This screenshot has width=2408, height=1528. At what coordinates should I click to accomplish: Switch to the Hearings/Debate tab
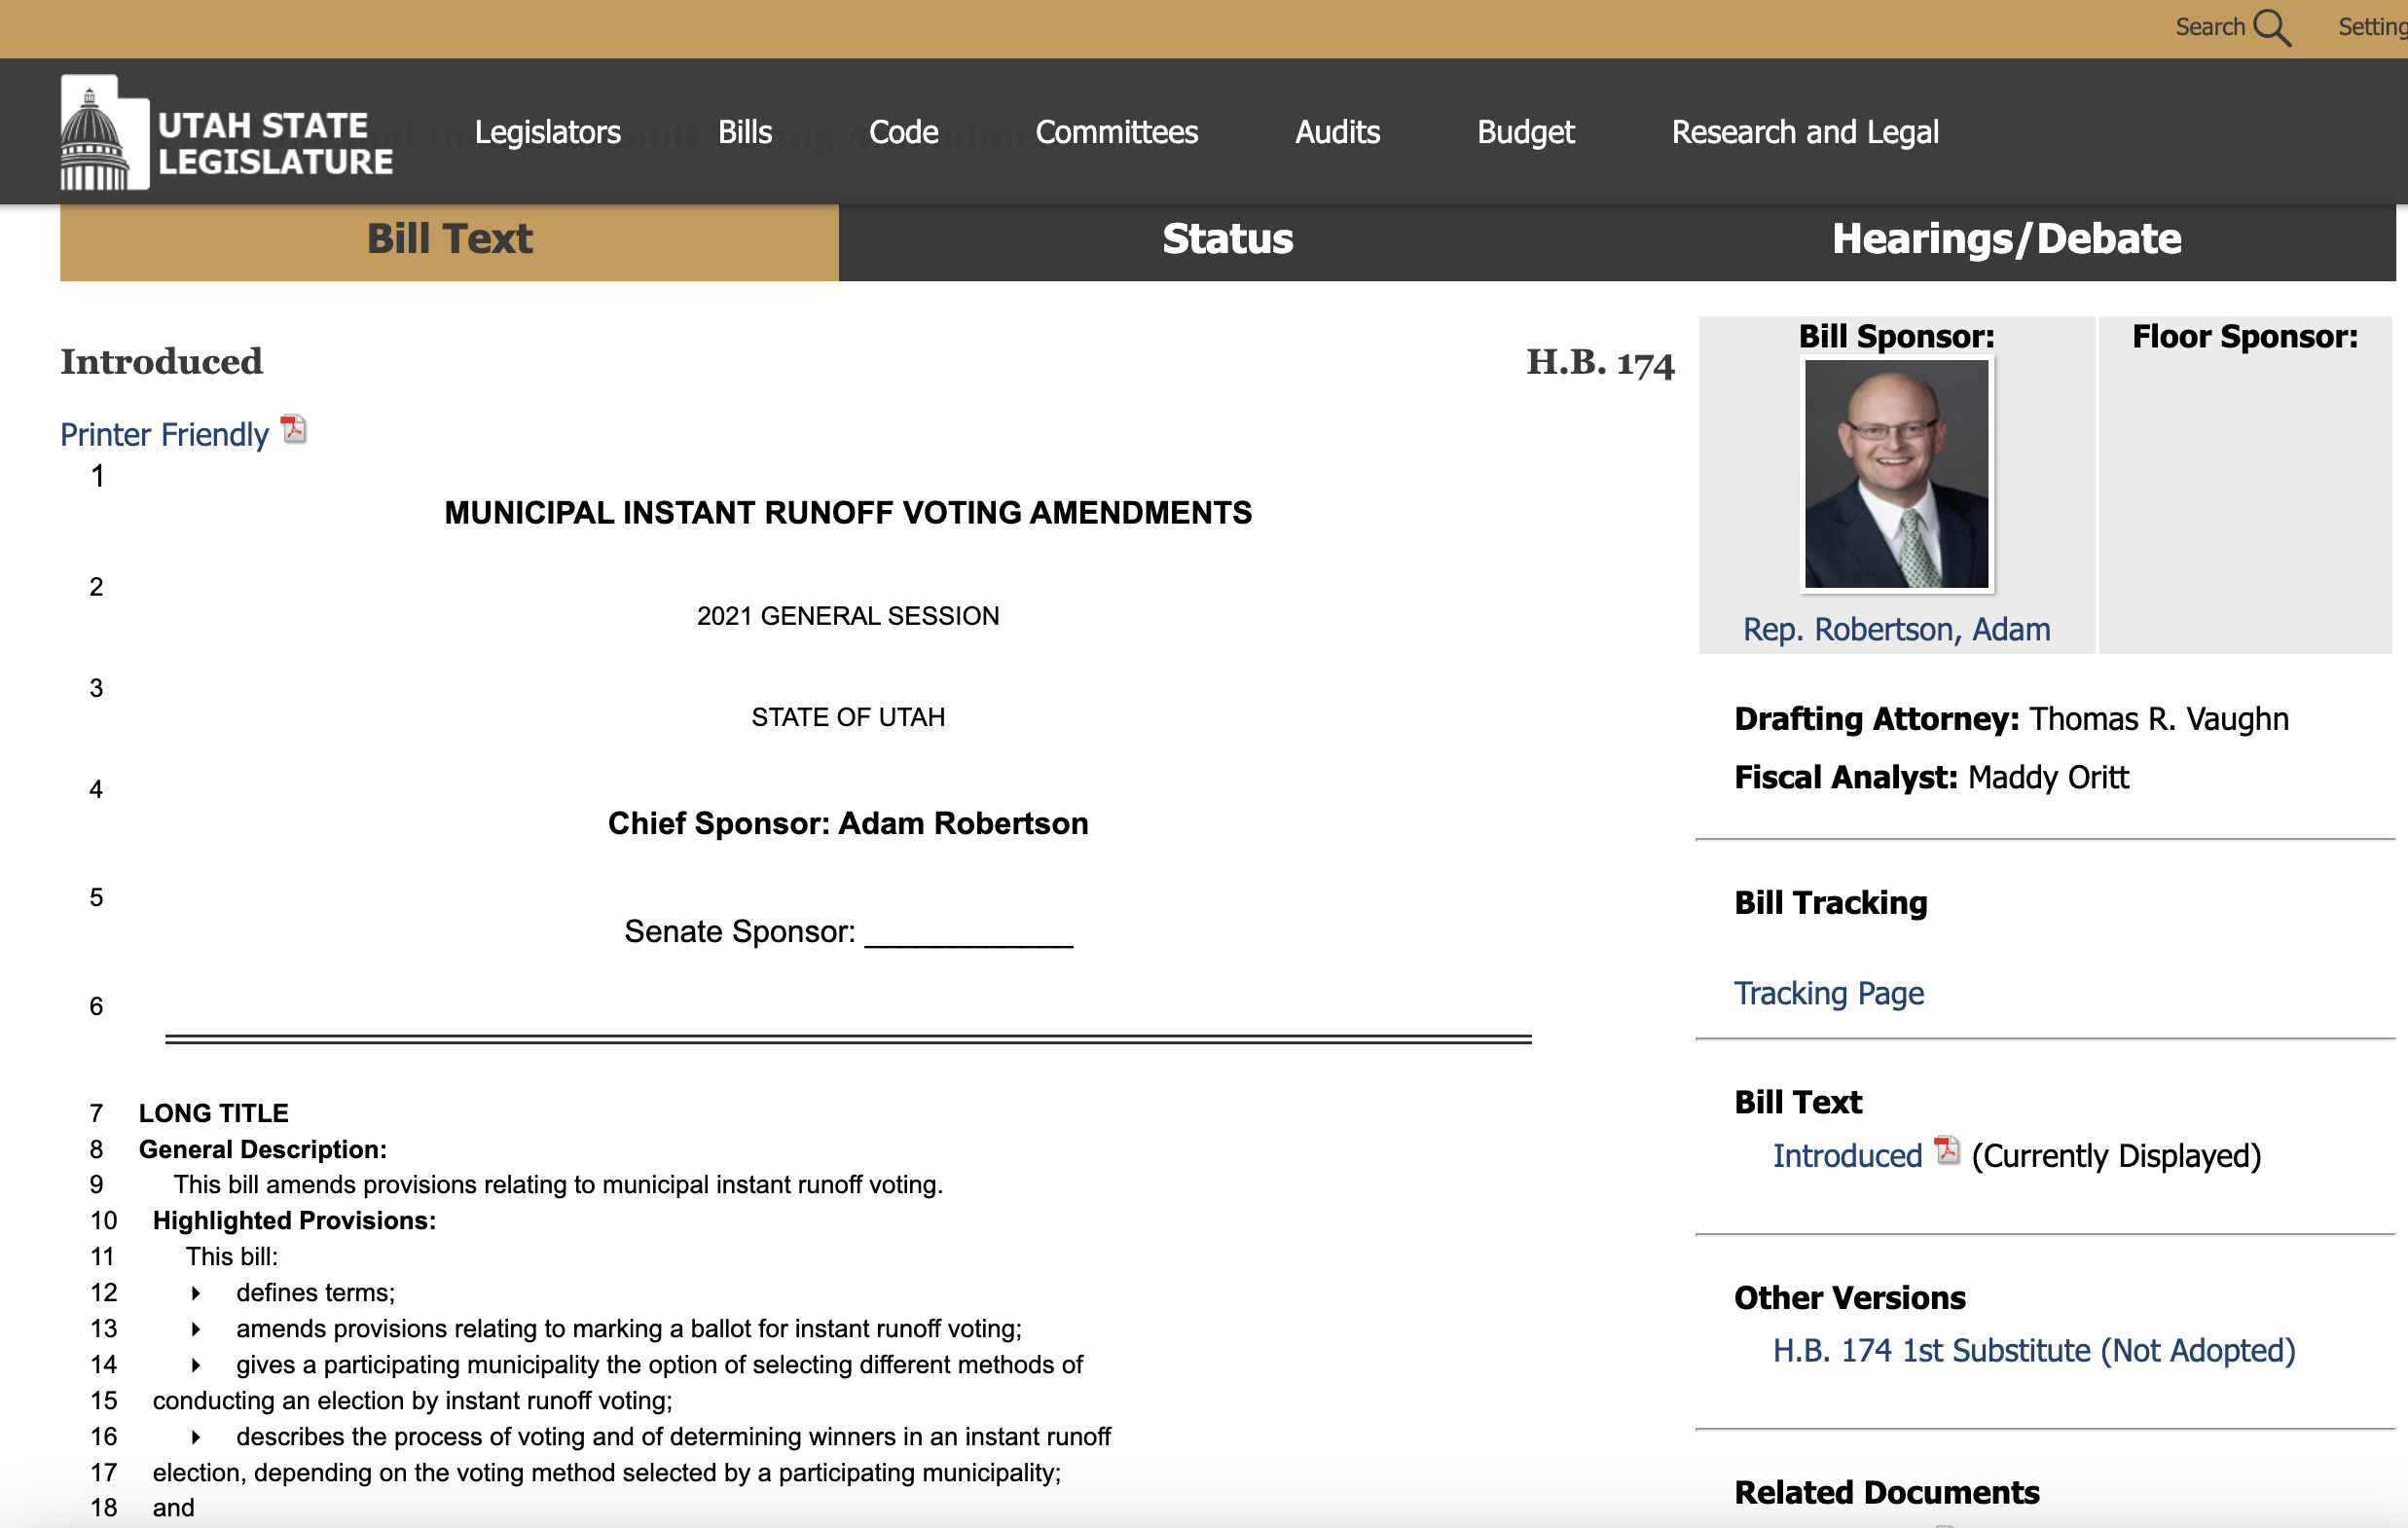click(2005, 240)
